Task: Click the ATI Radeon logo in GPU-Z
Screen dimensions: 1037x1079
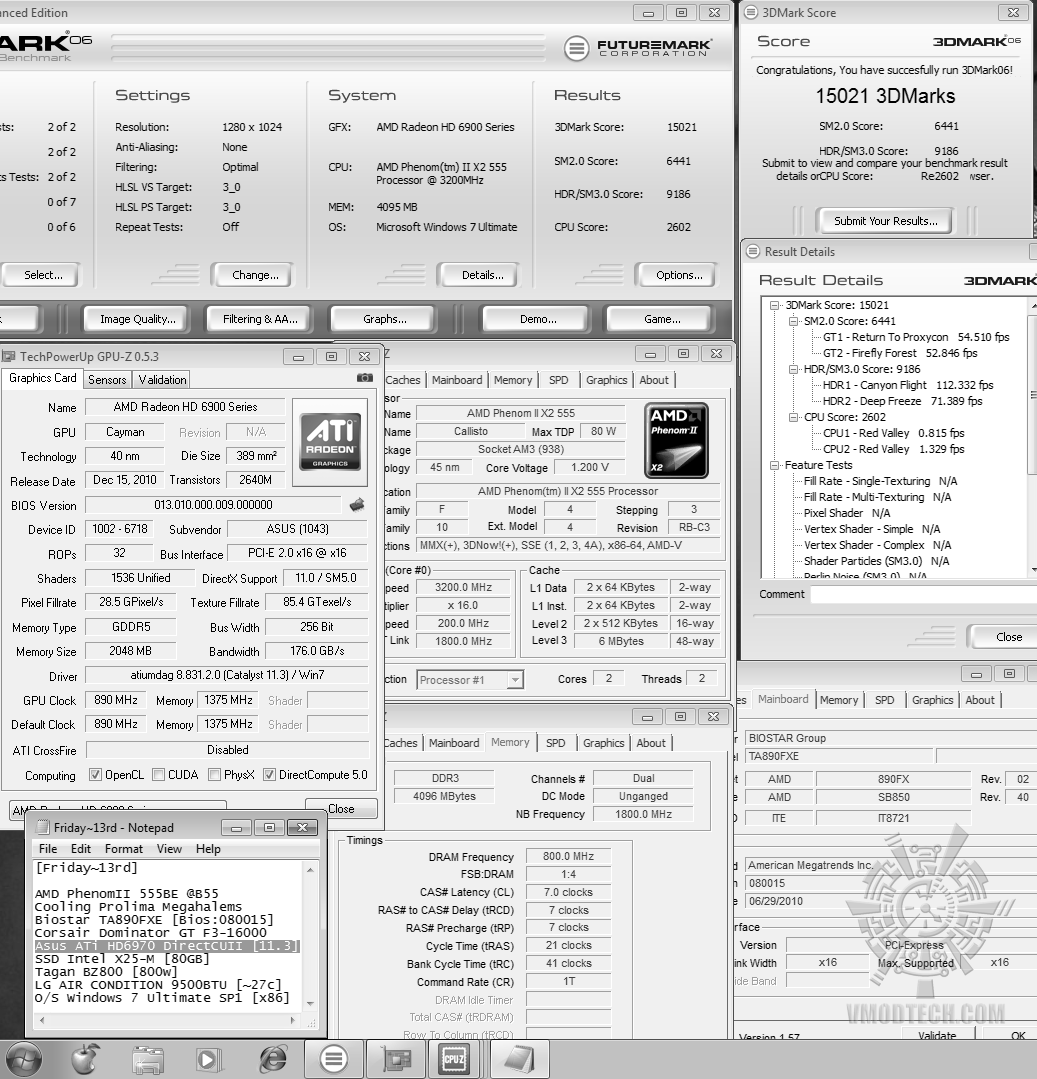Action: (x=330, y=440)
